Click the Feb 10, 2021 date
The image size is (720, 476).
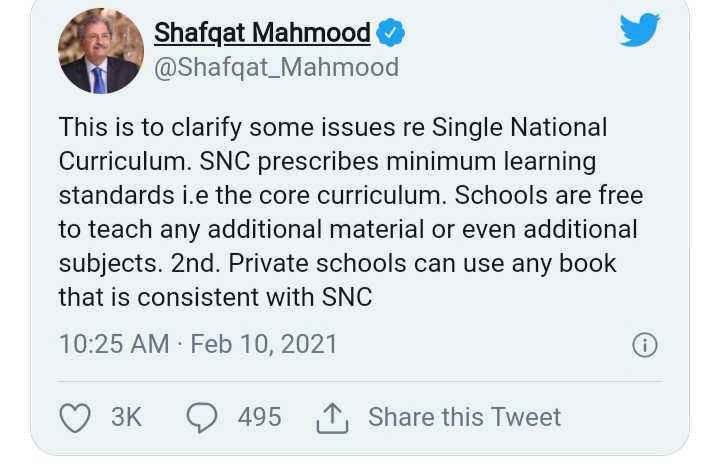tap(263, 345)
